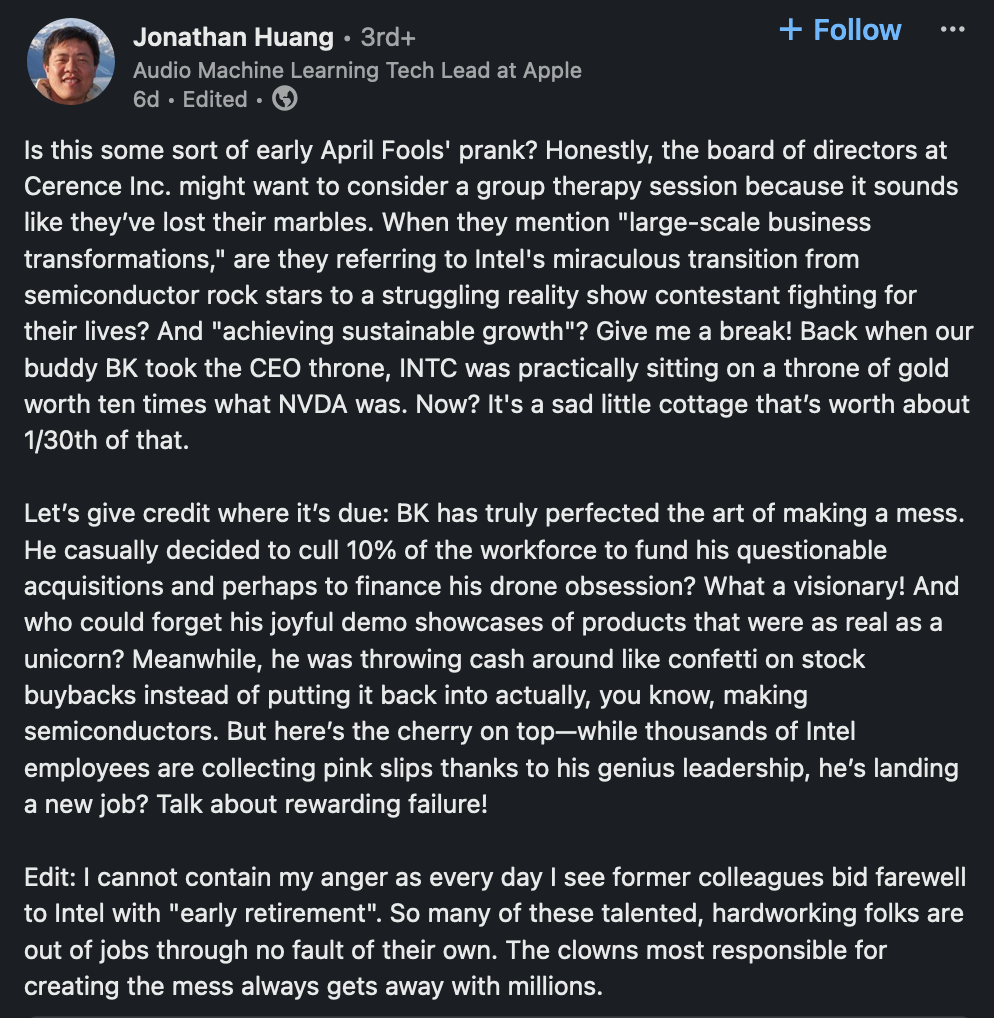Click the 3rd+ connection degree label
Screen dimensions: 994x1018
pyautogui.click(x=388, y=38)
